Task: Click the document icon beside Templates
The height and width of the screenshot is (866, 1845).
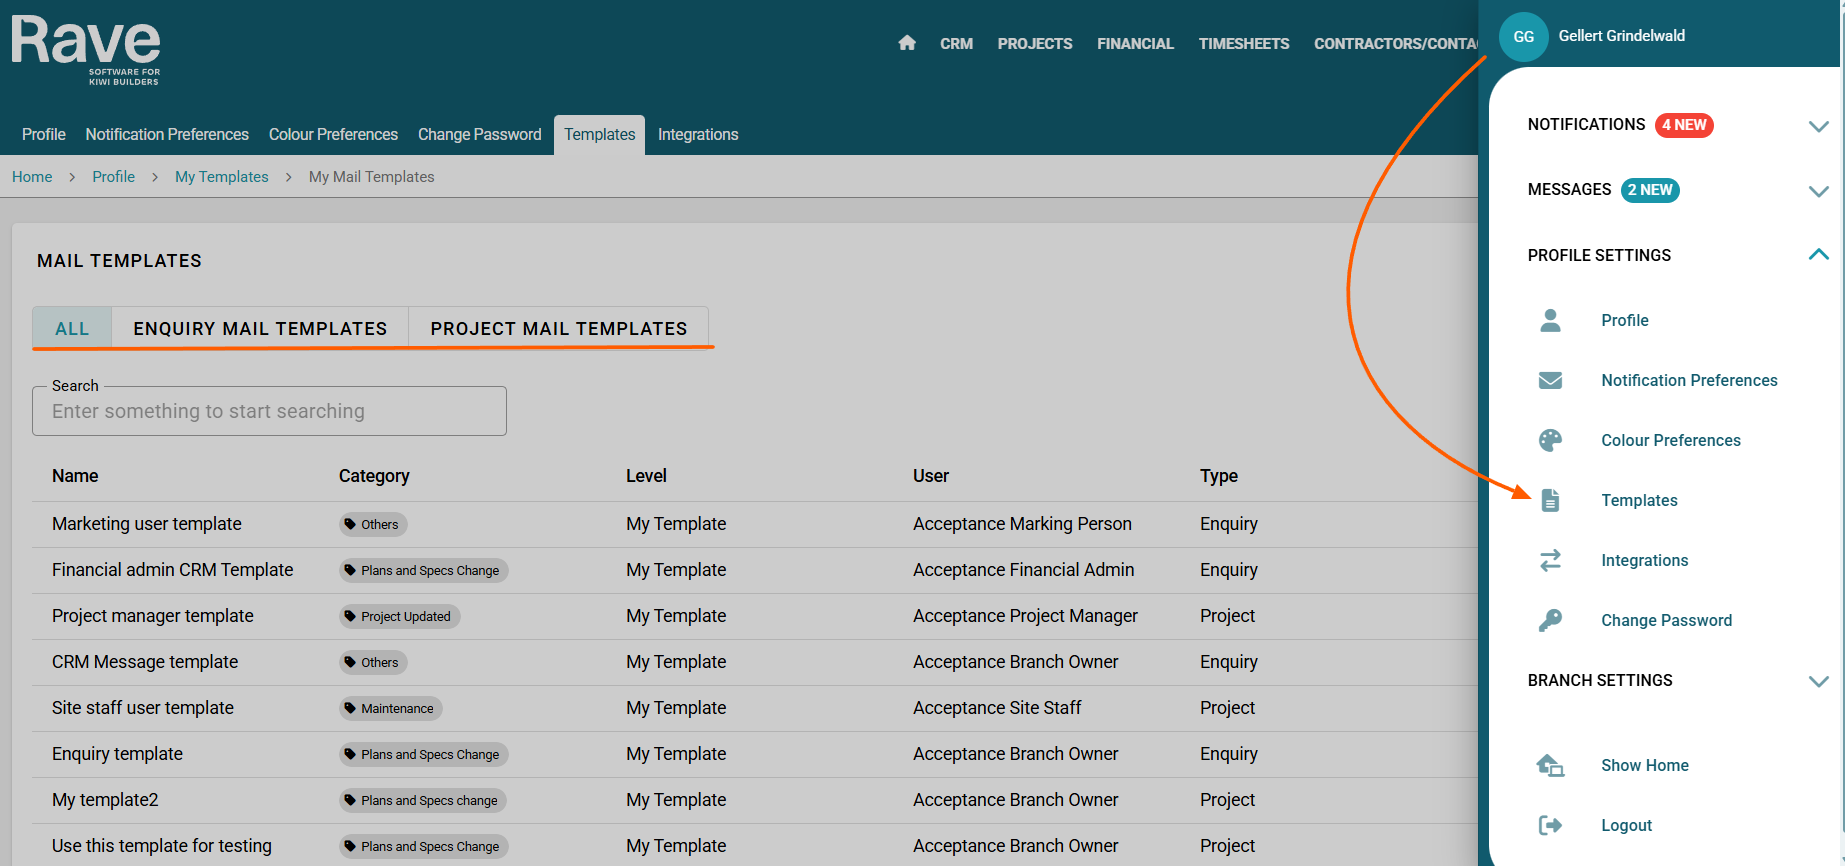Action: 1550,500
